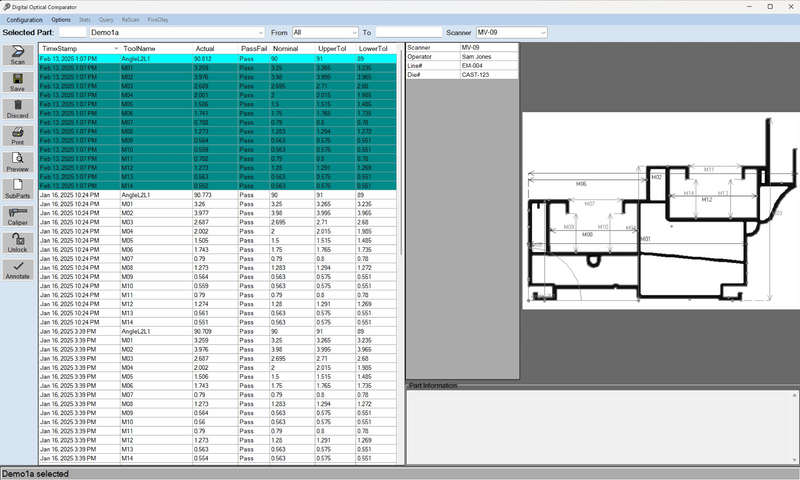The height and width of the screenshot is (480, 800).
Task: Open the Preview tool
Action: tap(18, 162)
